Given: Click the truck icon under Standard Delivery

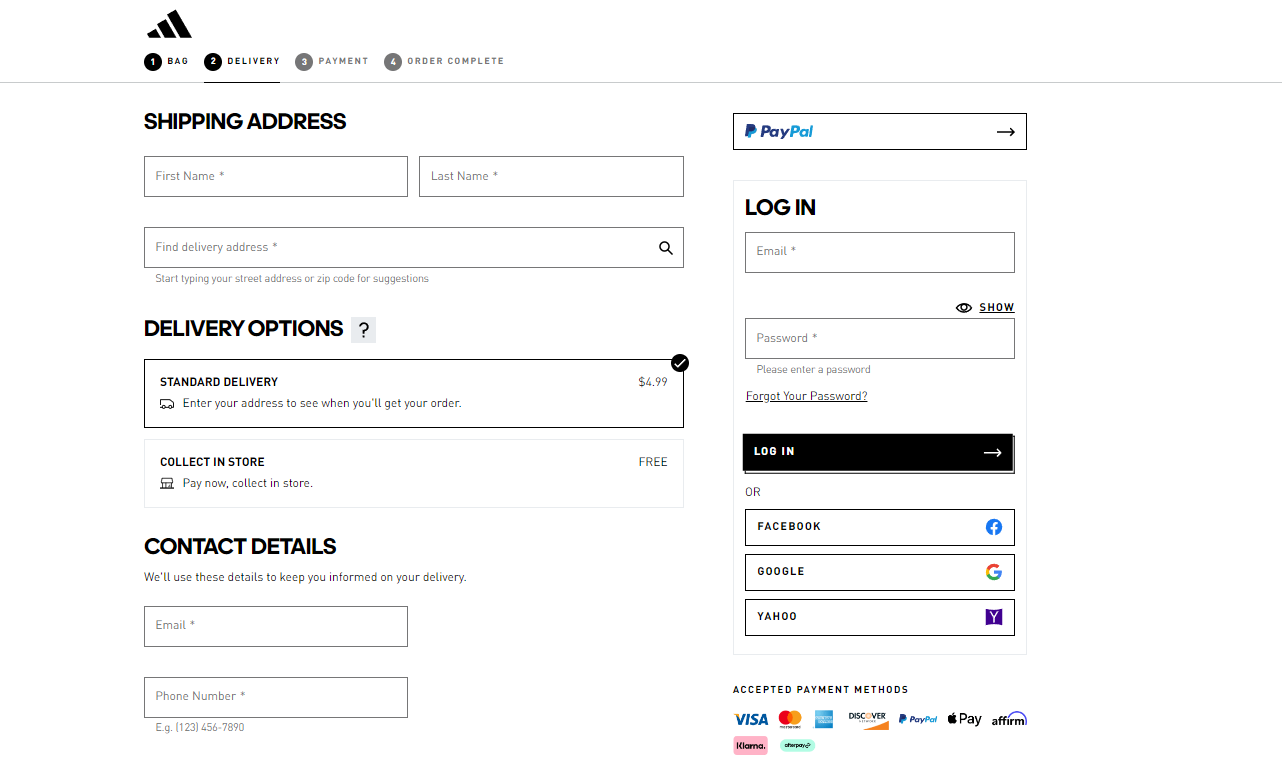Looking at the screenshot, I should pos(167,402).
